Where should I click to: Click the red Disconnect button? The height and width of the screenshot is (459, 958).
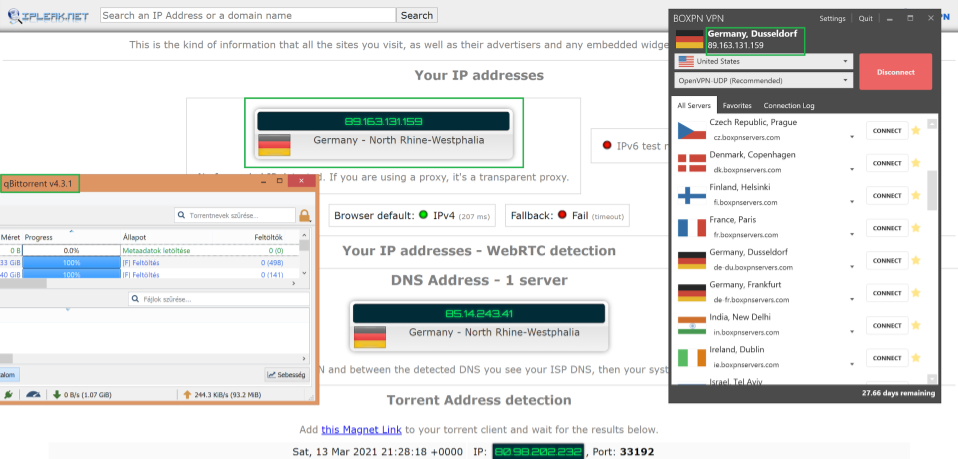tap(896, 72)
